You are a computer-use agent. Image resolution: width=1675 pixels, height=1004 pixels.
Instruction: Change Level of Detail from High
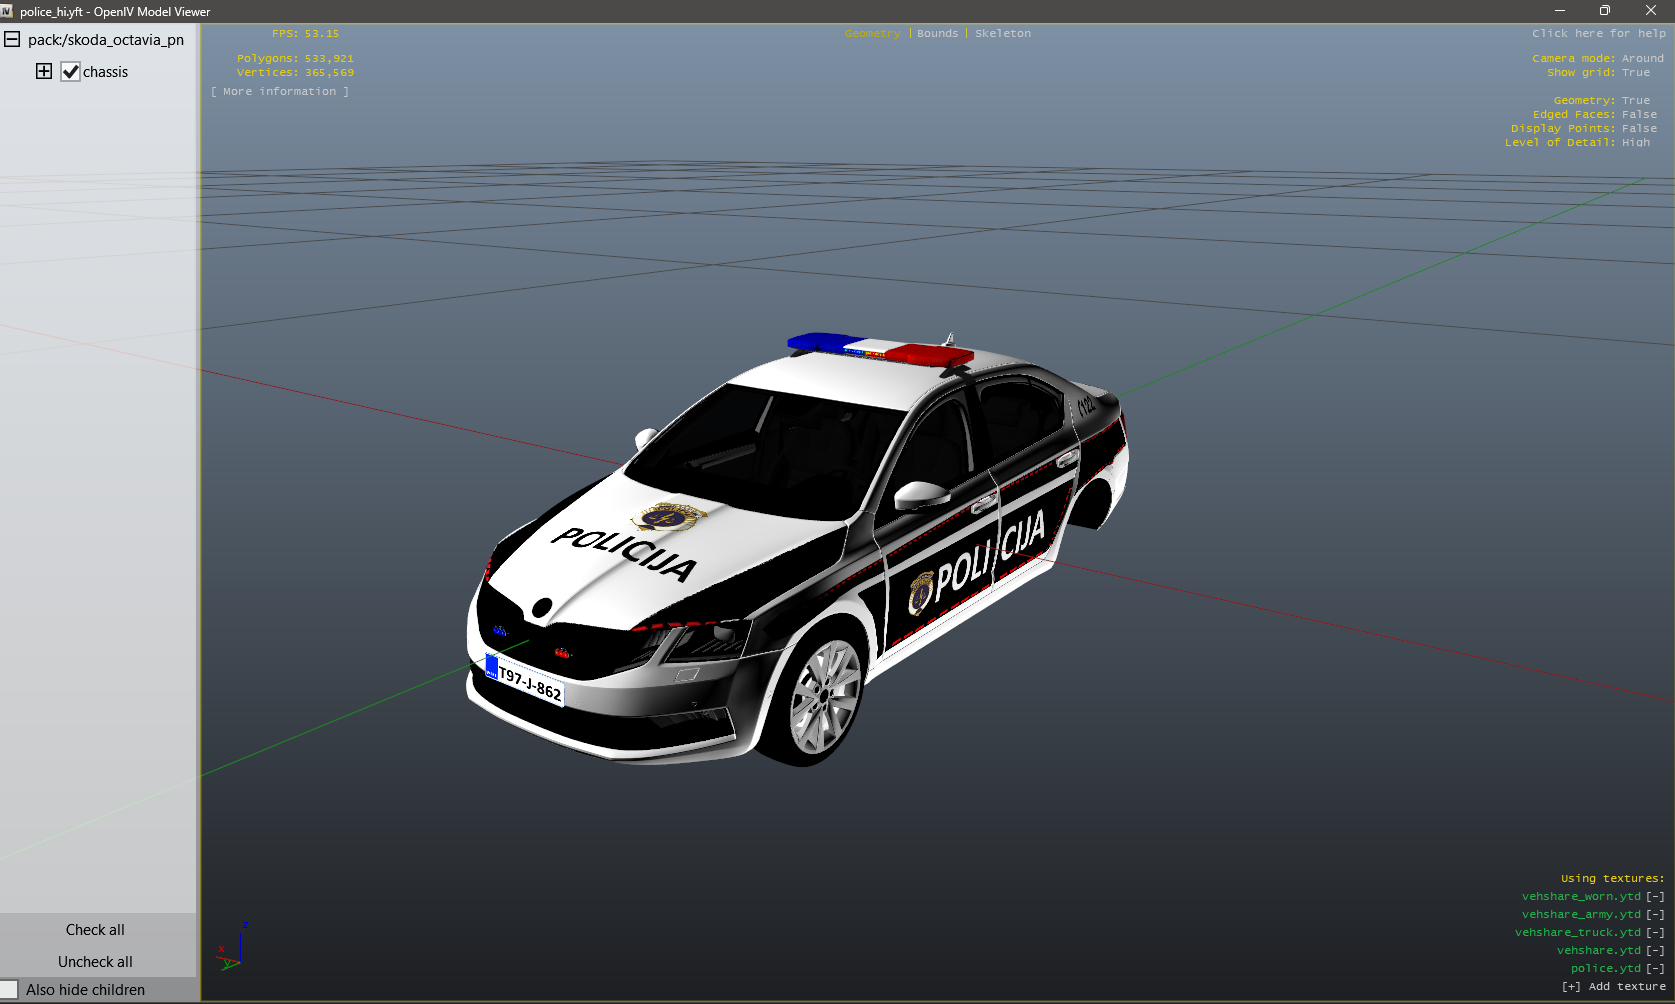pos(1636,142)
